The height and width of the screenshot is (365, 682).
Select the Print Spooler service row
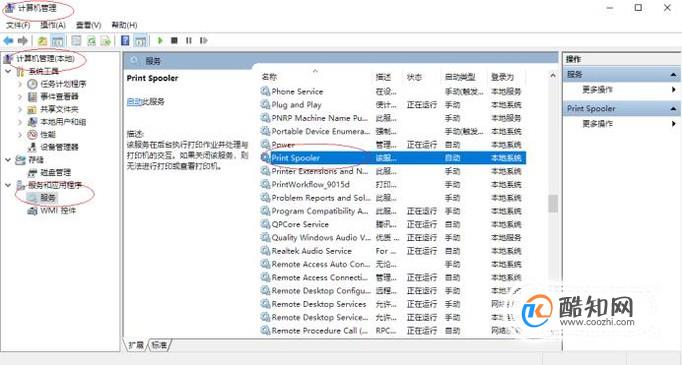[x=393, y=158]
